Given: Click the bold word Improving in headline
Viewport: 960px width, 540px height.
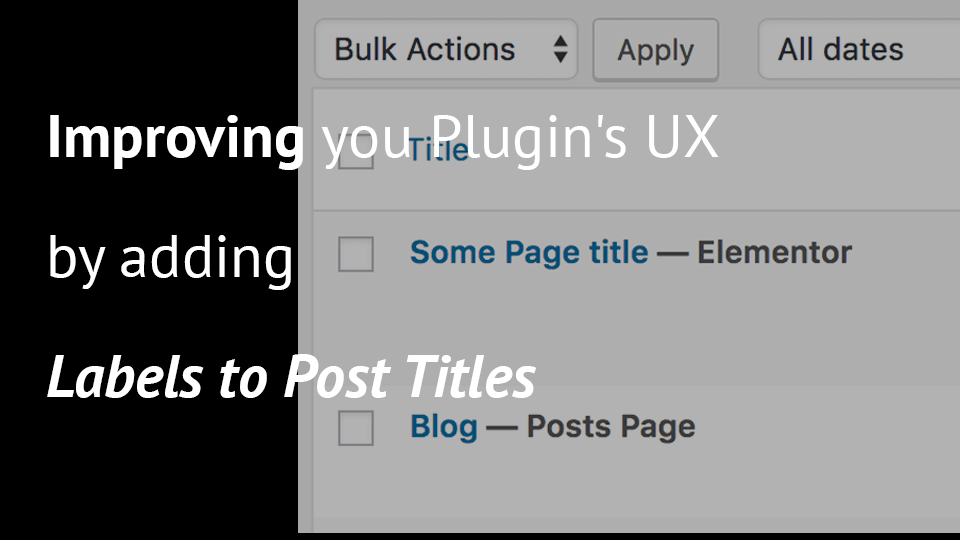Looking at the screenshot, I should pyautogui.click(x=176, y=139).
